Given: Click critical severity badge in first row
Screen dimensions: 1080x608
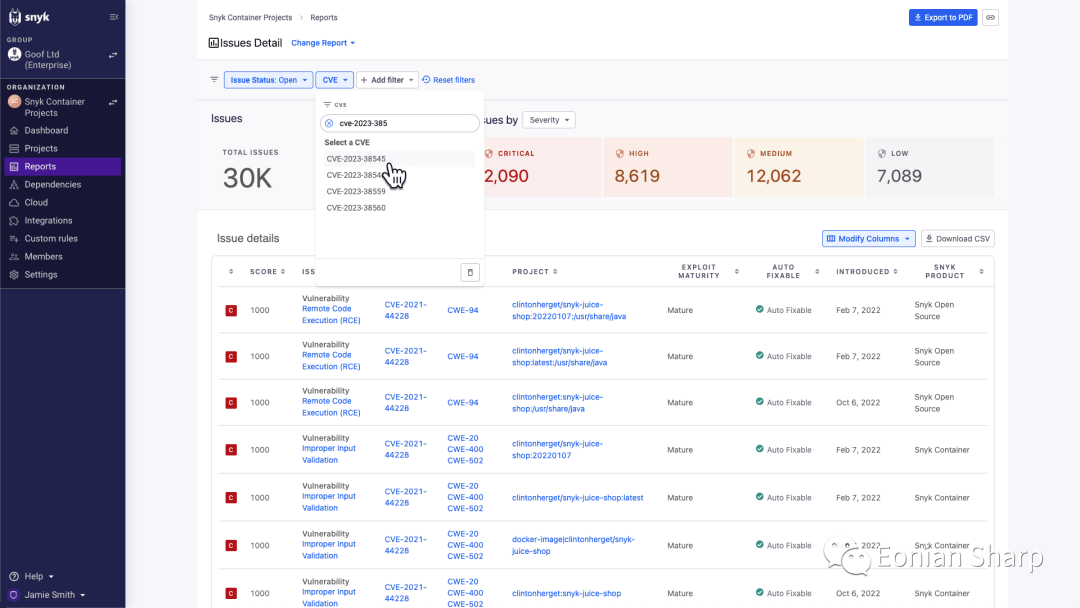Looking at the screenshot, I should pyautogui.click(x=231, y=311).
